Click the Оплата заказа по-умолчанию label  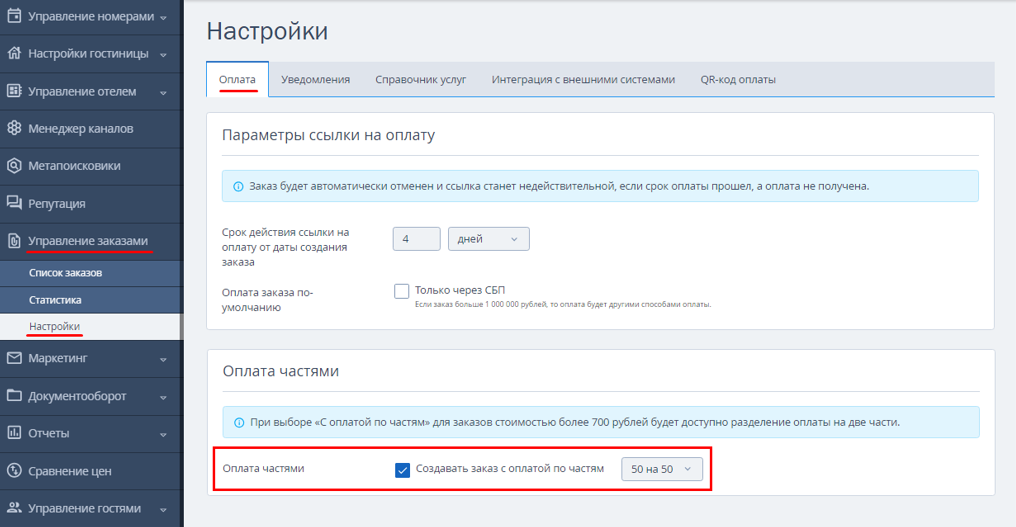point(268,299)
